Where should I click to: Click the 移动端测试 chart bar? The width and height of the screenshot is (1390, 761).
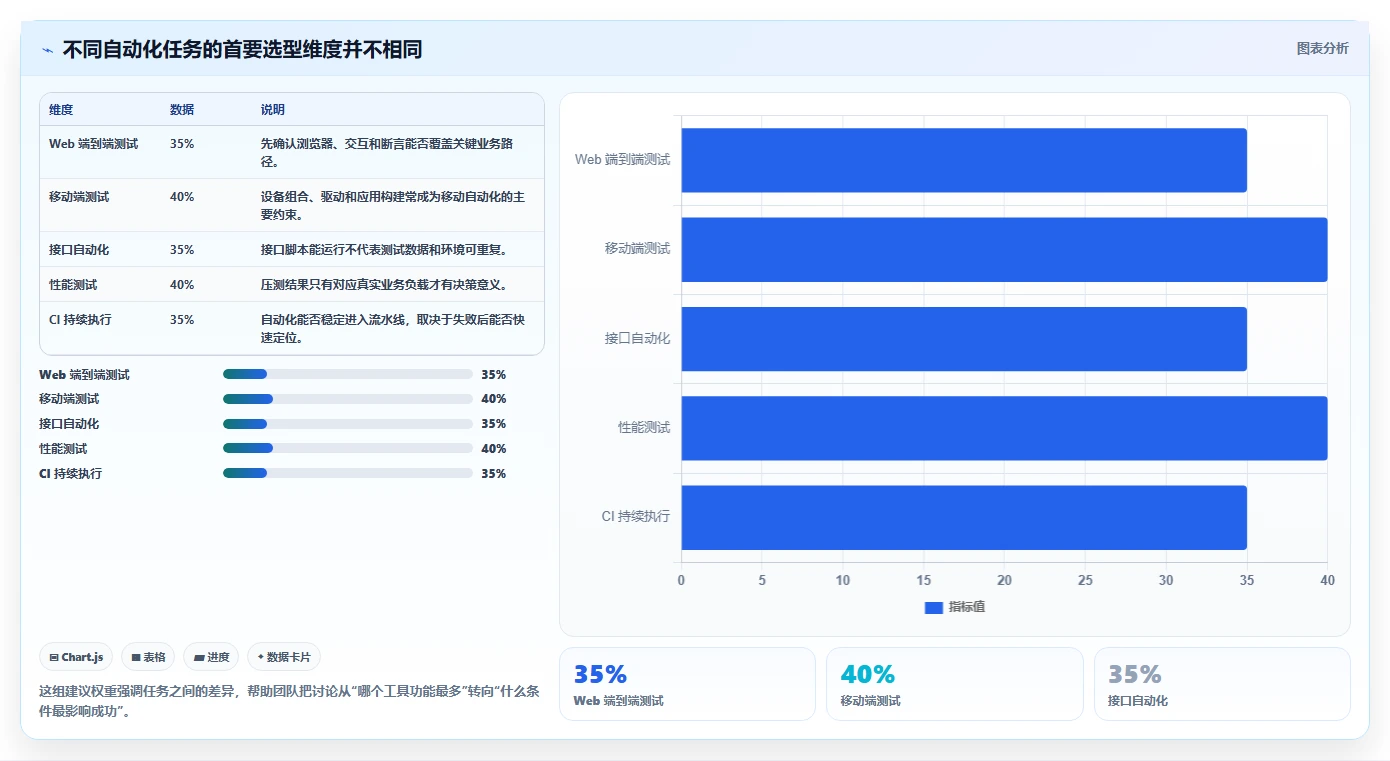[1004, 249]
